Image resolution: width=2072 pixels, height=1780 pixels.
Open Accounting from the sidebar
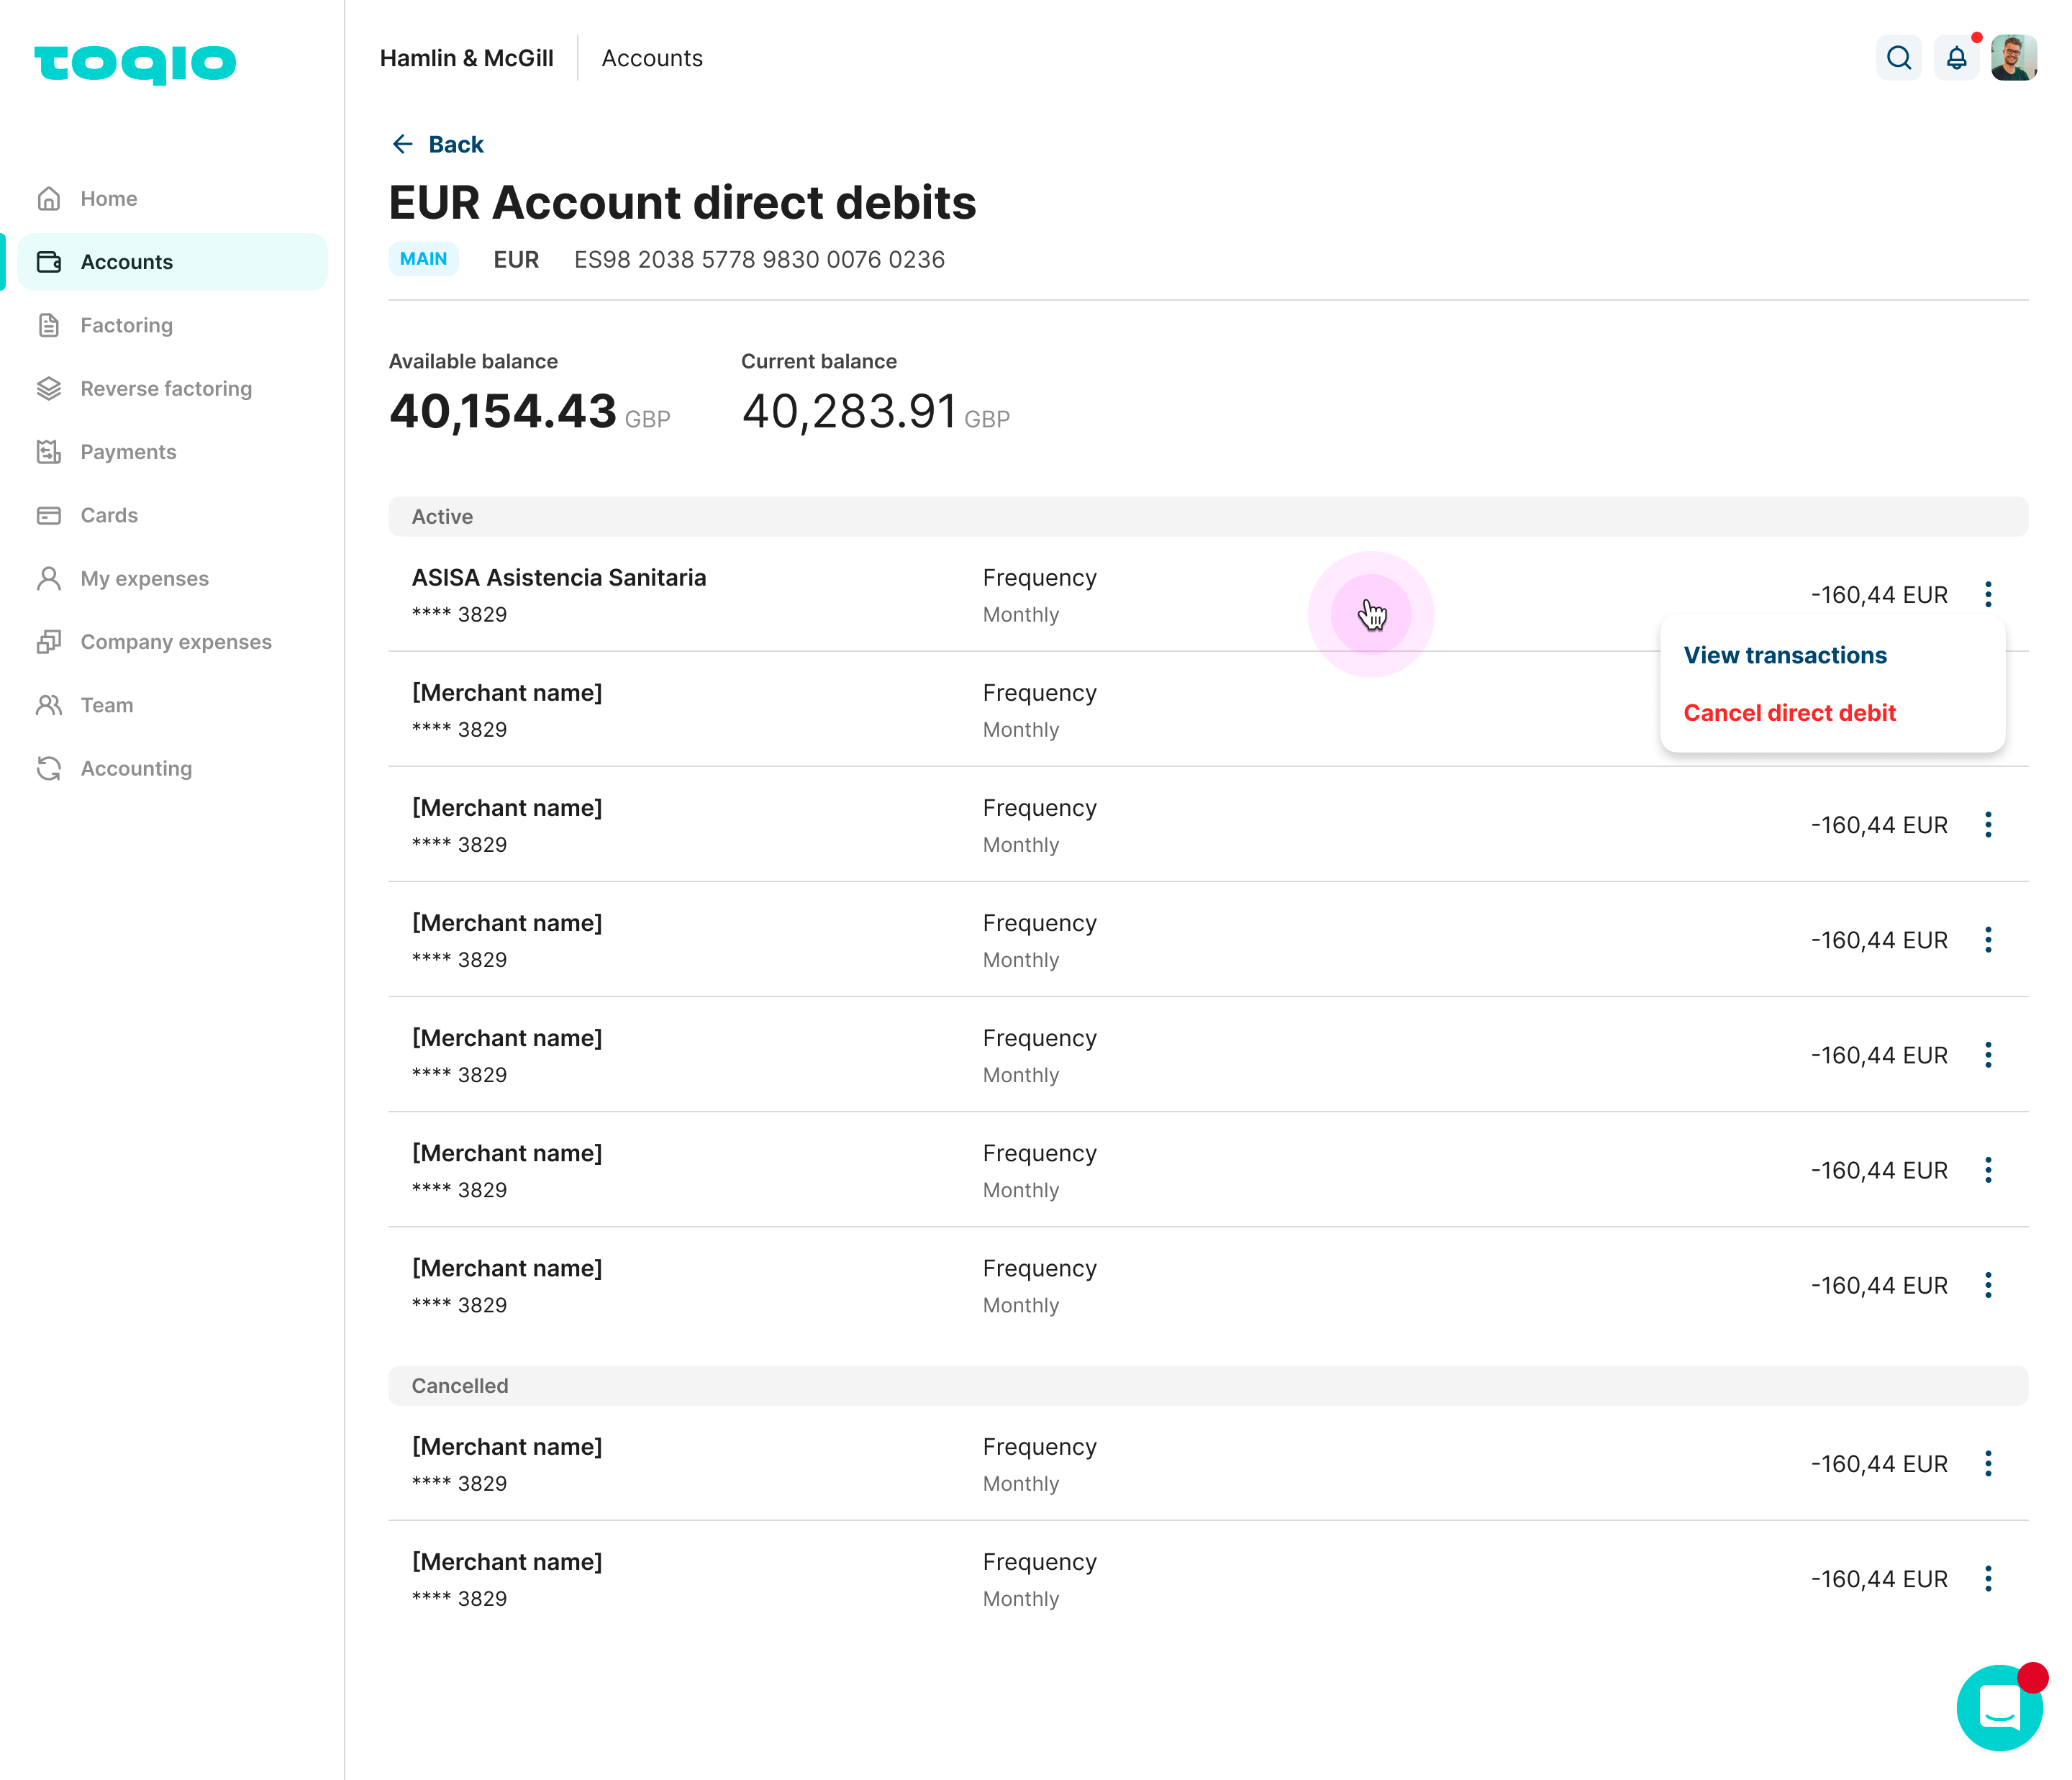click(x=136, y=768)
